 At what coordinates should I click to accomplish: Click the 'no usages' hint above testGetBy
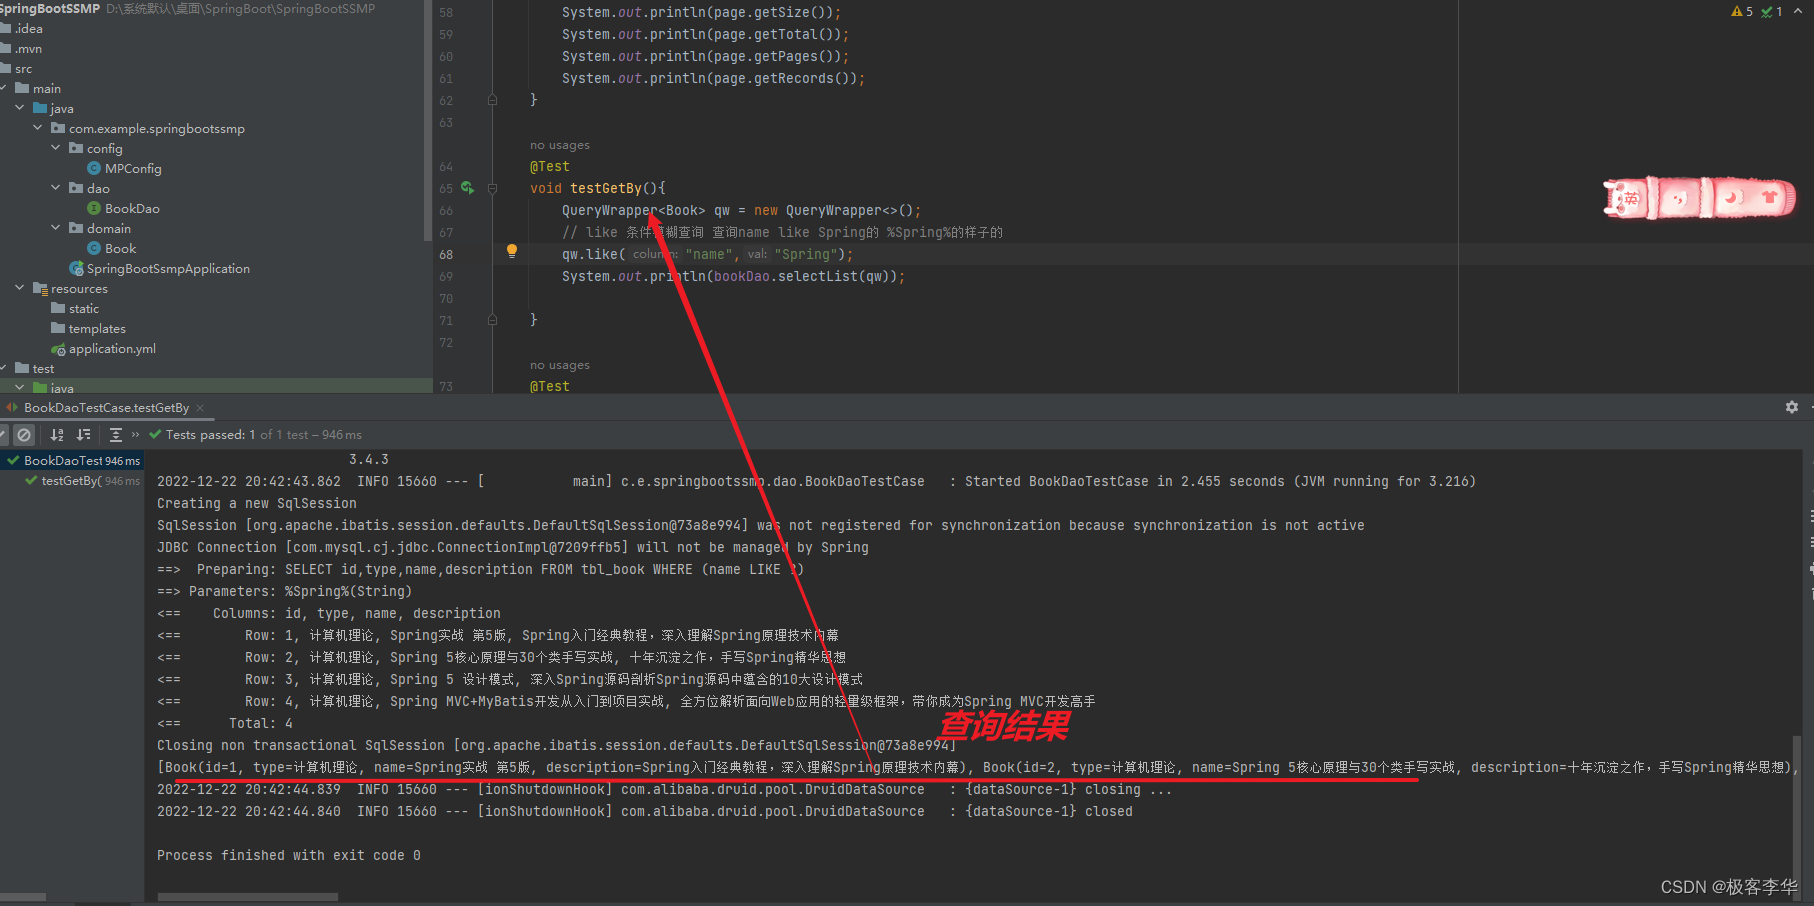point(560,145)
